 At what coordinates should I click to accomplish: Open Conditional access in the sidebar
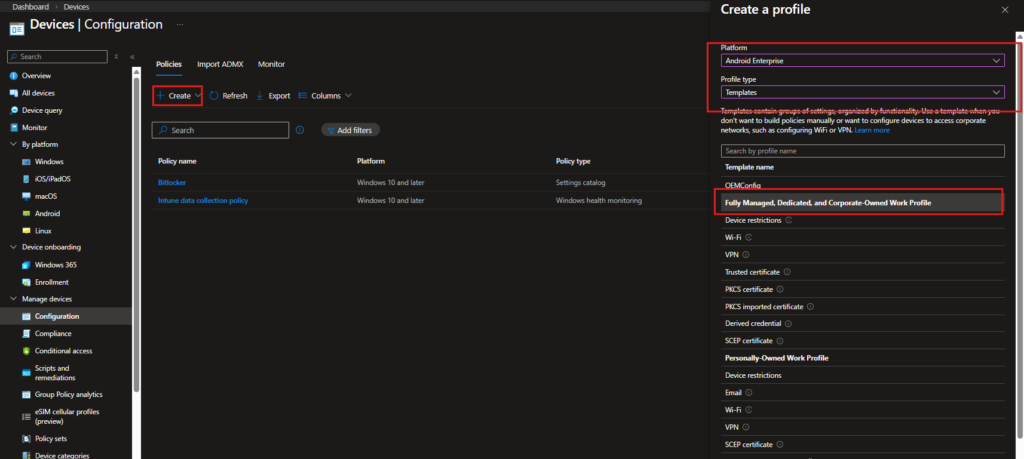point(63,351)
